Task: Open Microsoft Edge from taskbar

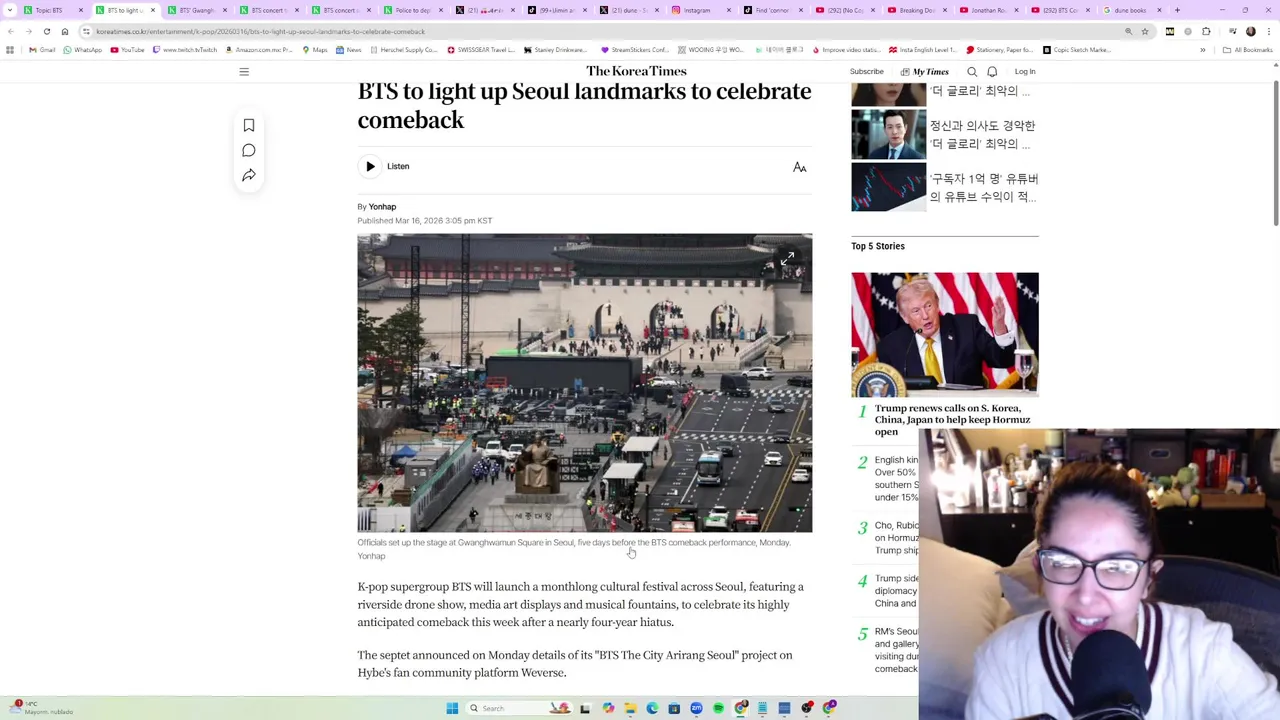Action: [652, 708]
